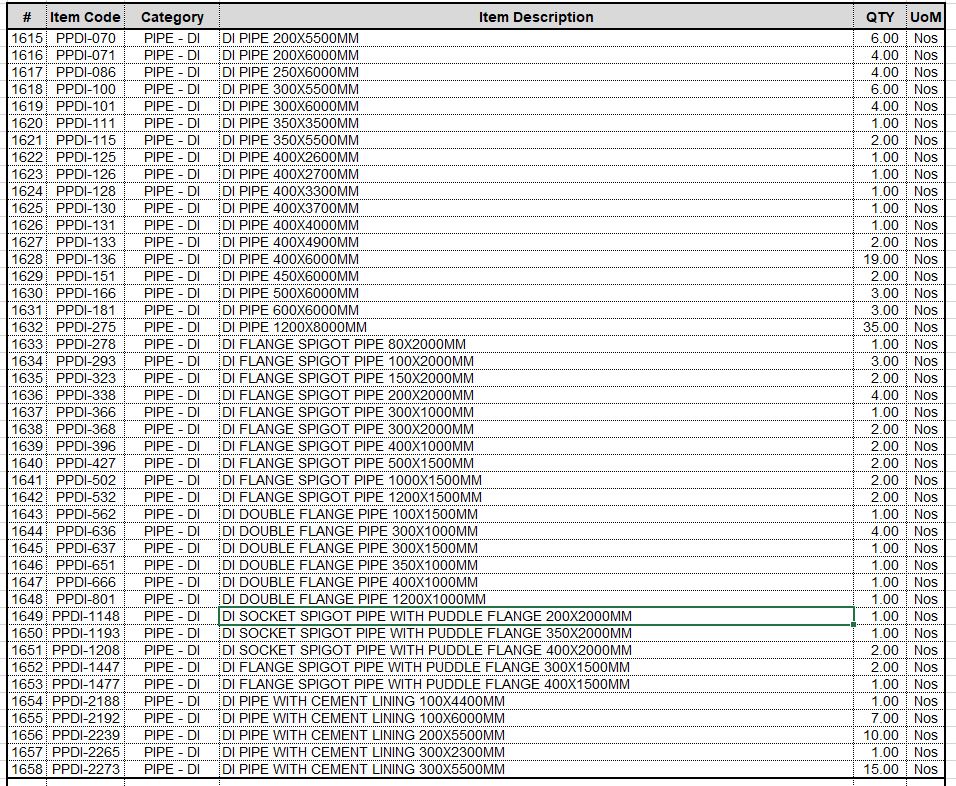Click DI FLANGE SPIGOT PIPE 80X2000MM cell
This screenshot has width=956, height=786.
click(343, 344)
